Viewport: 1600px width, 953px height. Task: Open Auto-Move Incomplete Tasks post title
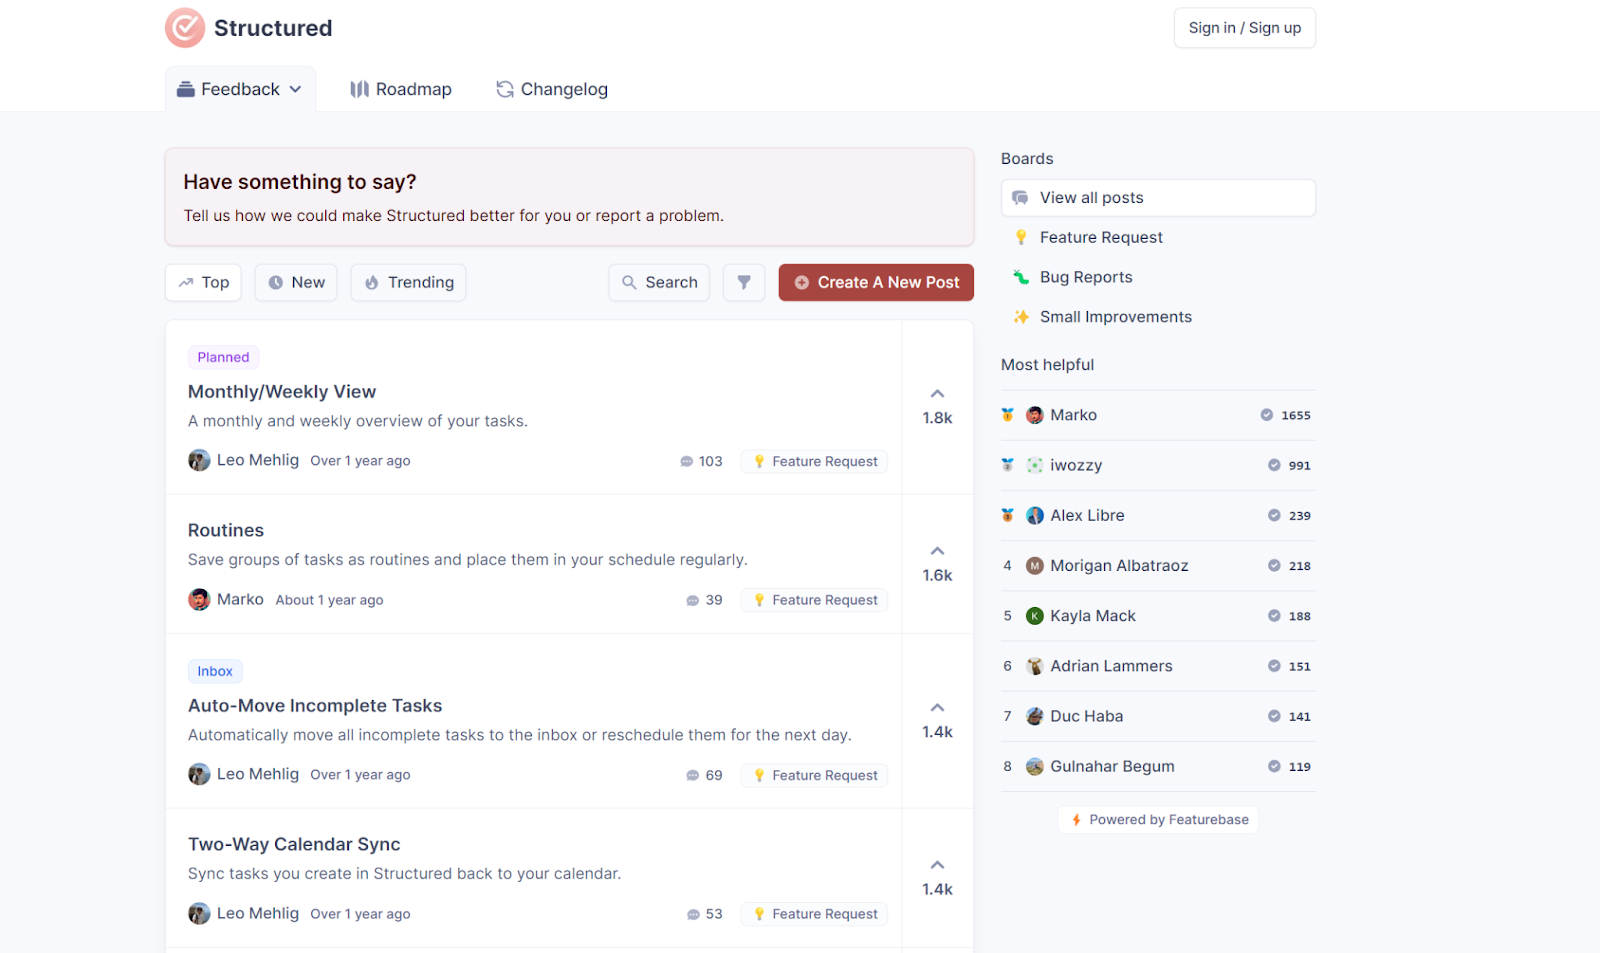[x=315, y=706]
